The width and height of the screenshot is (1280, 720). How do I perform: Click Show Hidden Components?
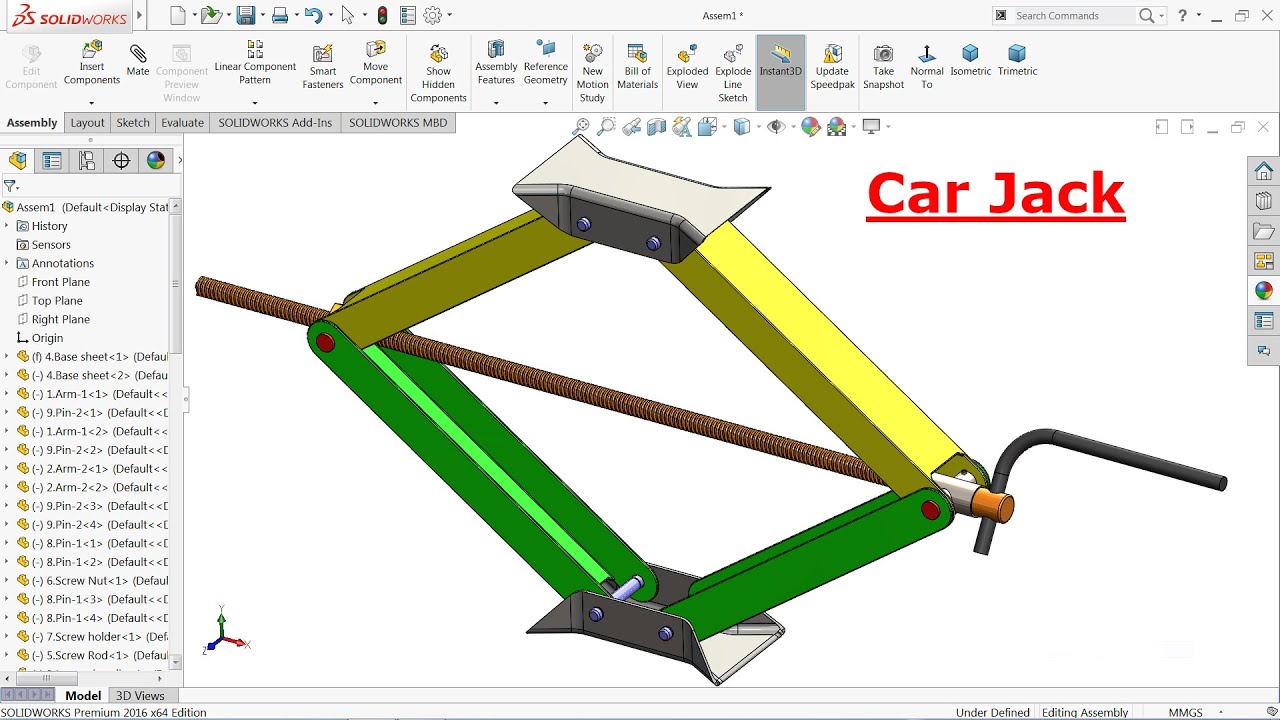(438, 73)
